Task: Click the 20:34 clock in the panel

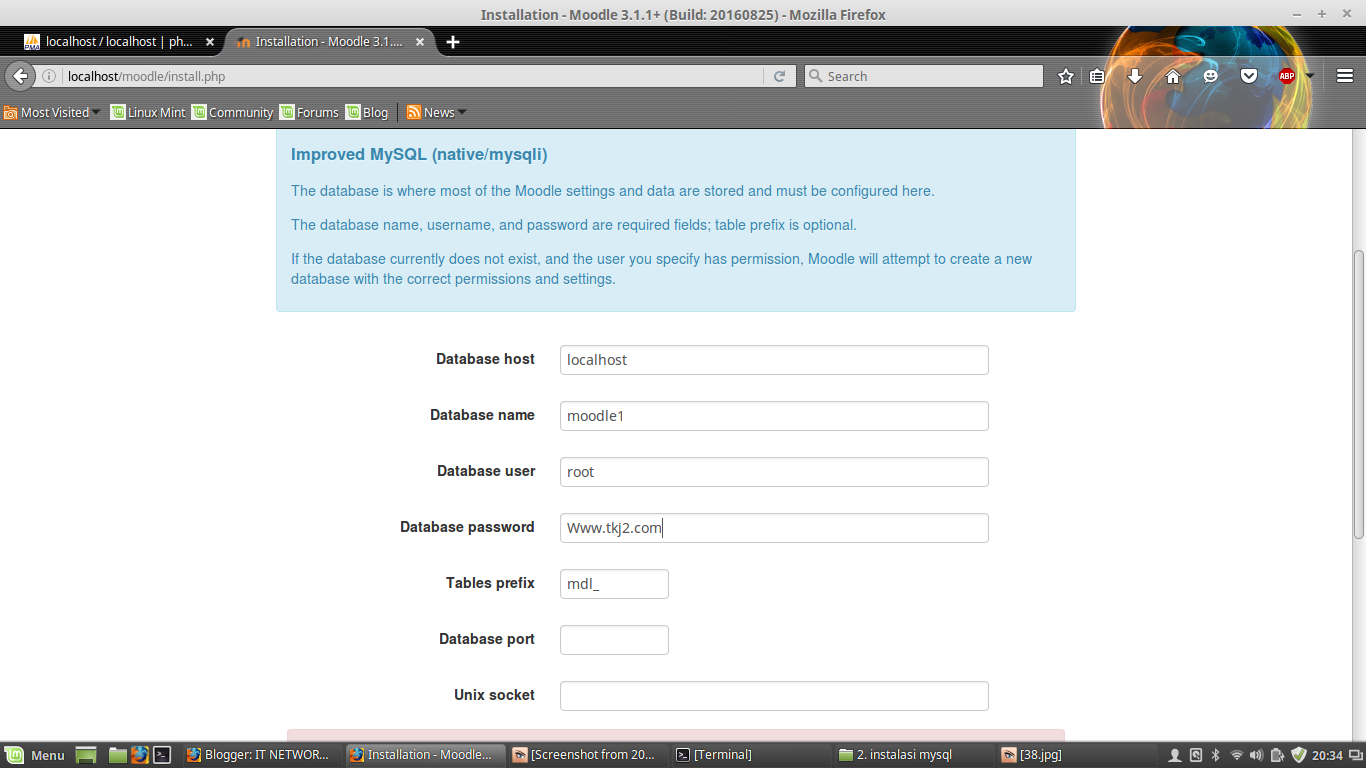Action: click(1327, 755)
